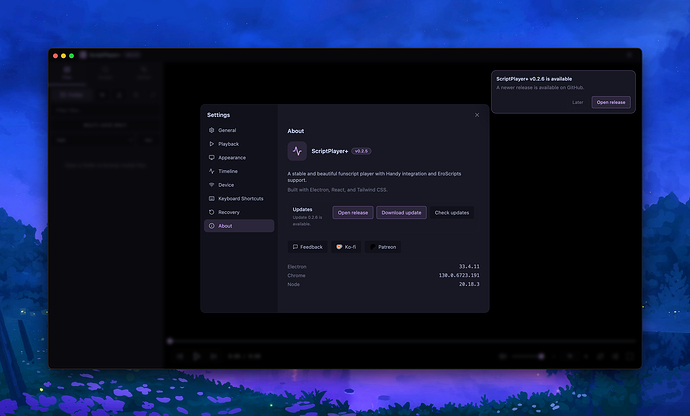Click the Electron label

[297, 267]
